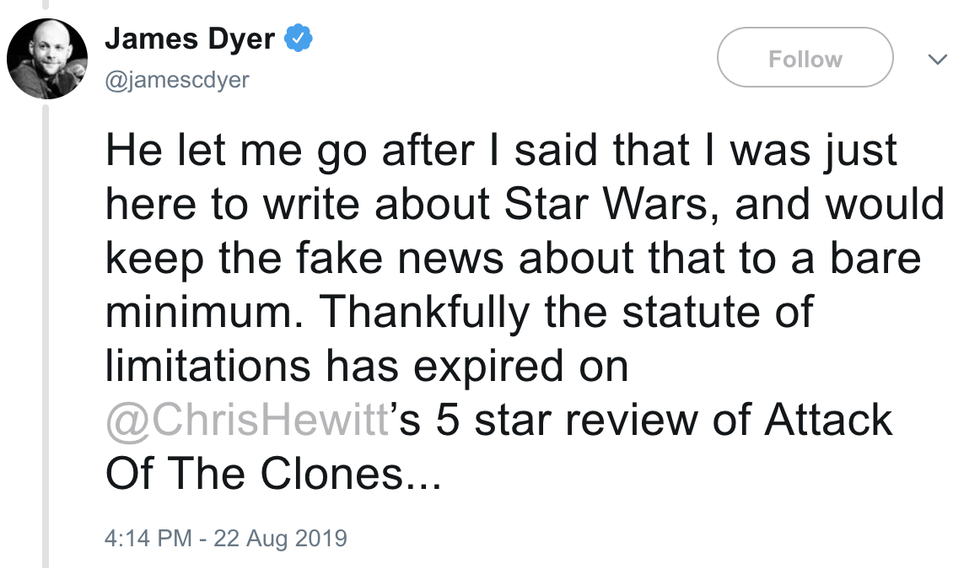Expand the tweet options chevron
This screenshot has height=568, width=980.
937,60
